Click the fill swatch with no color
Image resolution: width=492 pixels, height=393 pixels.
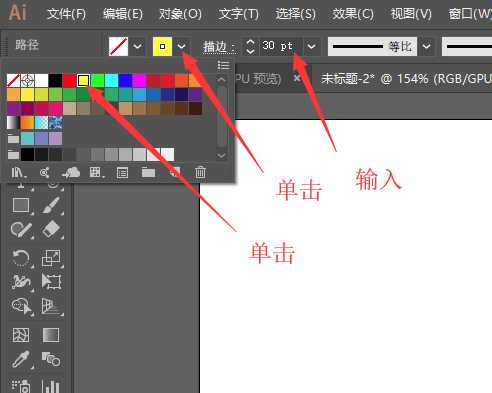pos(118,46)
